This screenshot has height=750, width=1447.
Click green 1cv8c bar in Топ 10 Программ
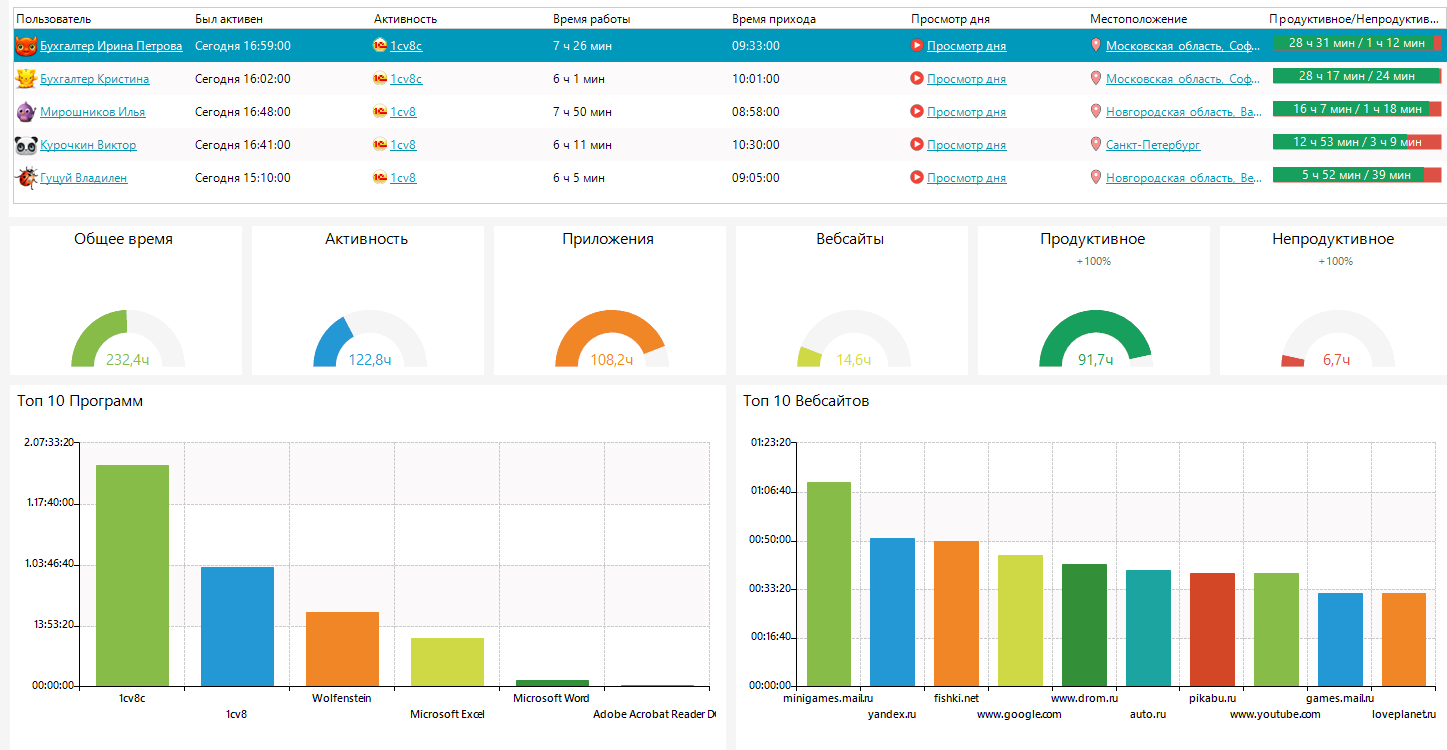[x=132, y=575]
